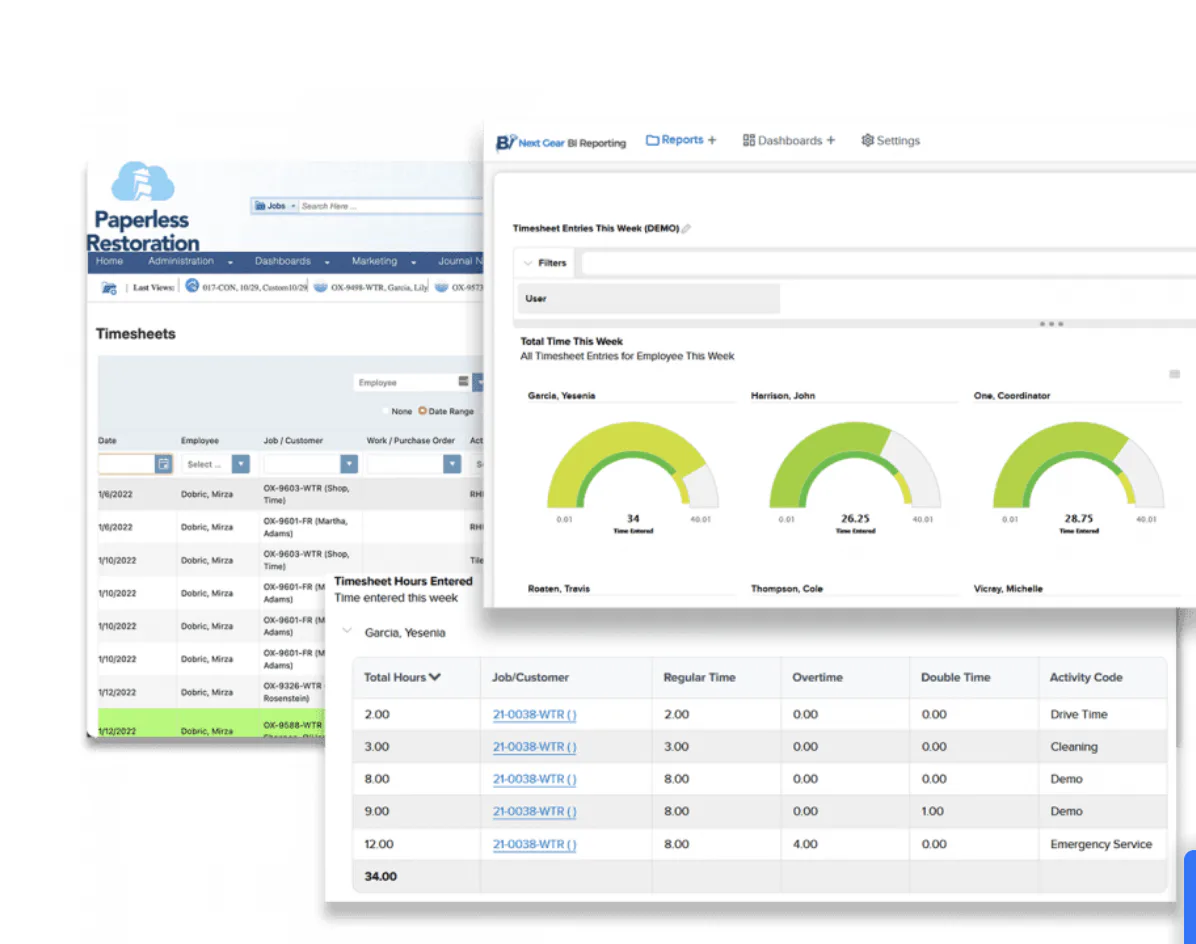Click the plus icon next to Dashboards
The height and width of the screenshot is (944, 1196).
click(831, 140)
